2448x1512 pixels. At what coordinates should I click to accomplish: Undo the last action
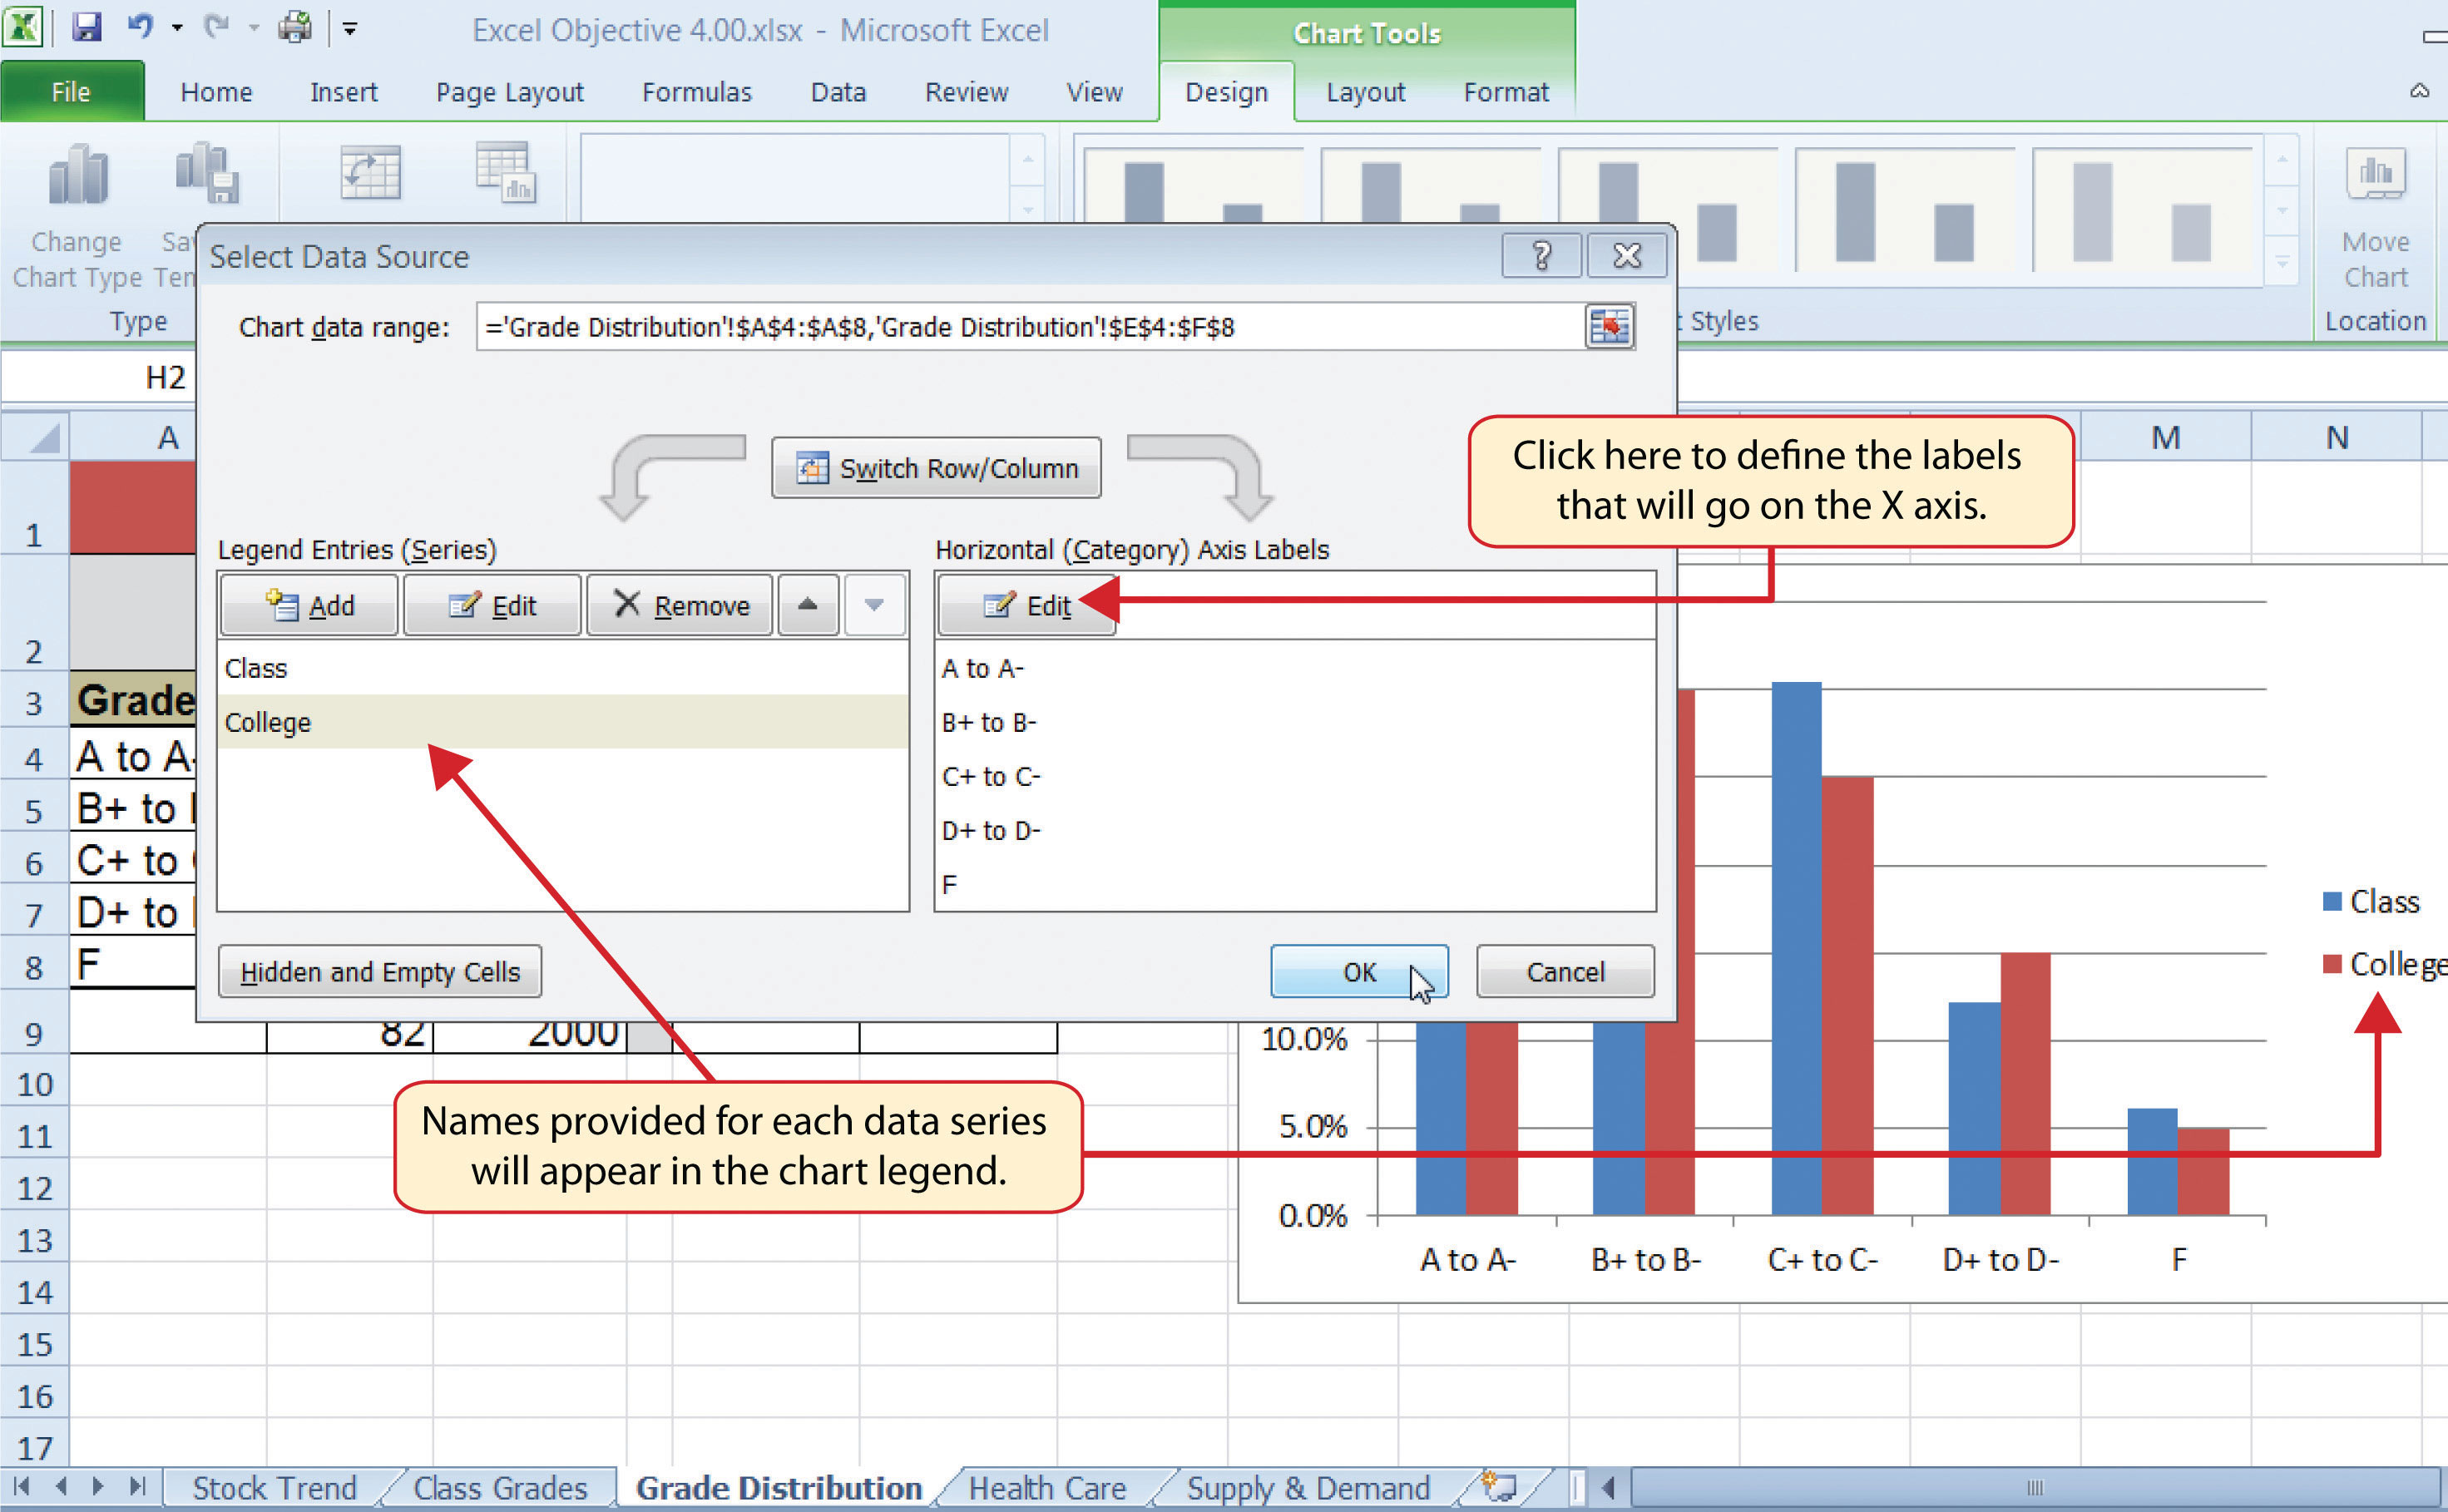tap(142, 28)
